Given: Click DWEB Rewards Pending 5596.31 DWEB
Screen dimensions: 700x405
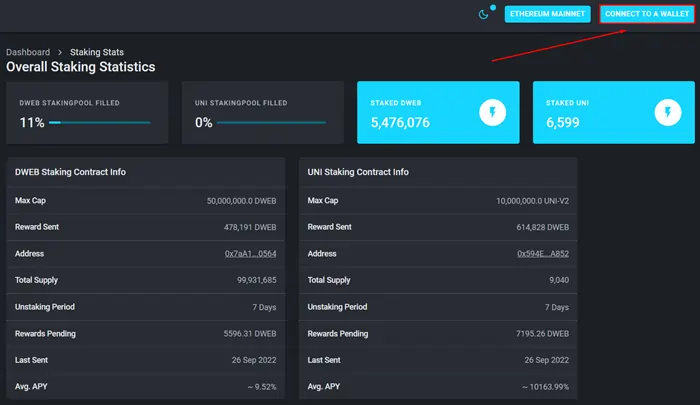Looking at the screenshot, I should click(x=250, y=334).
